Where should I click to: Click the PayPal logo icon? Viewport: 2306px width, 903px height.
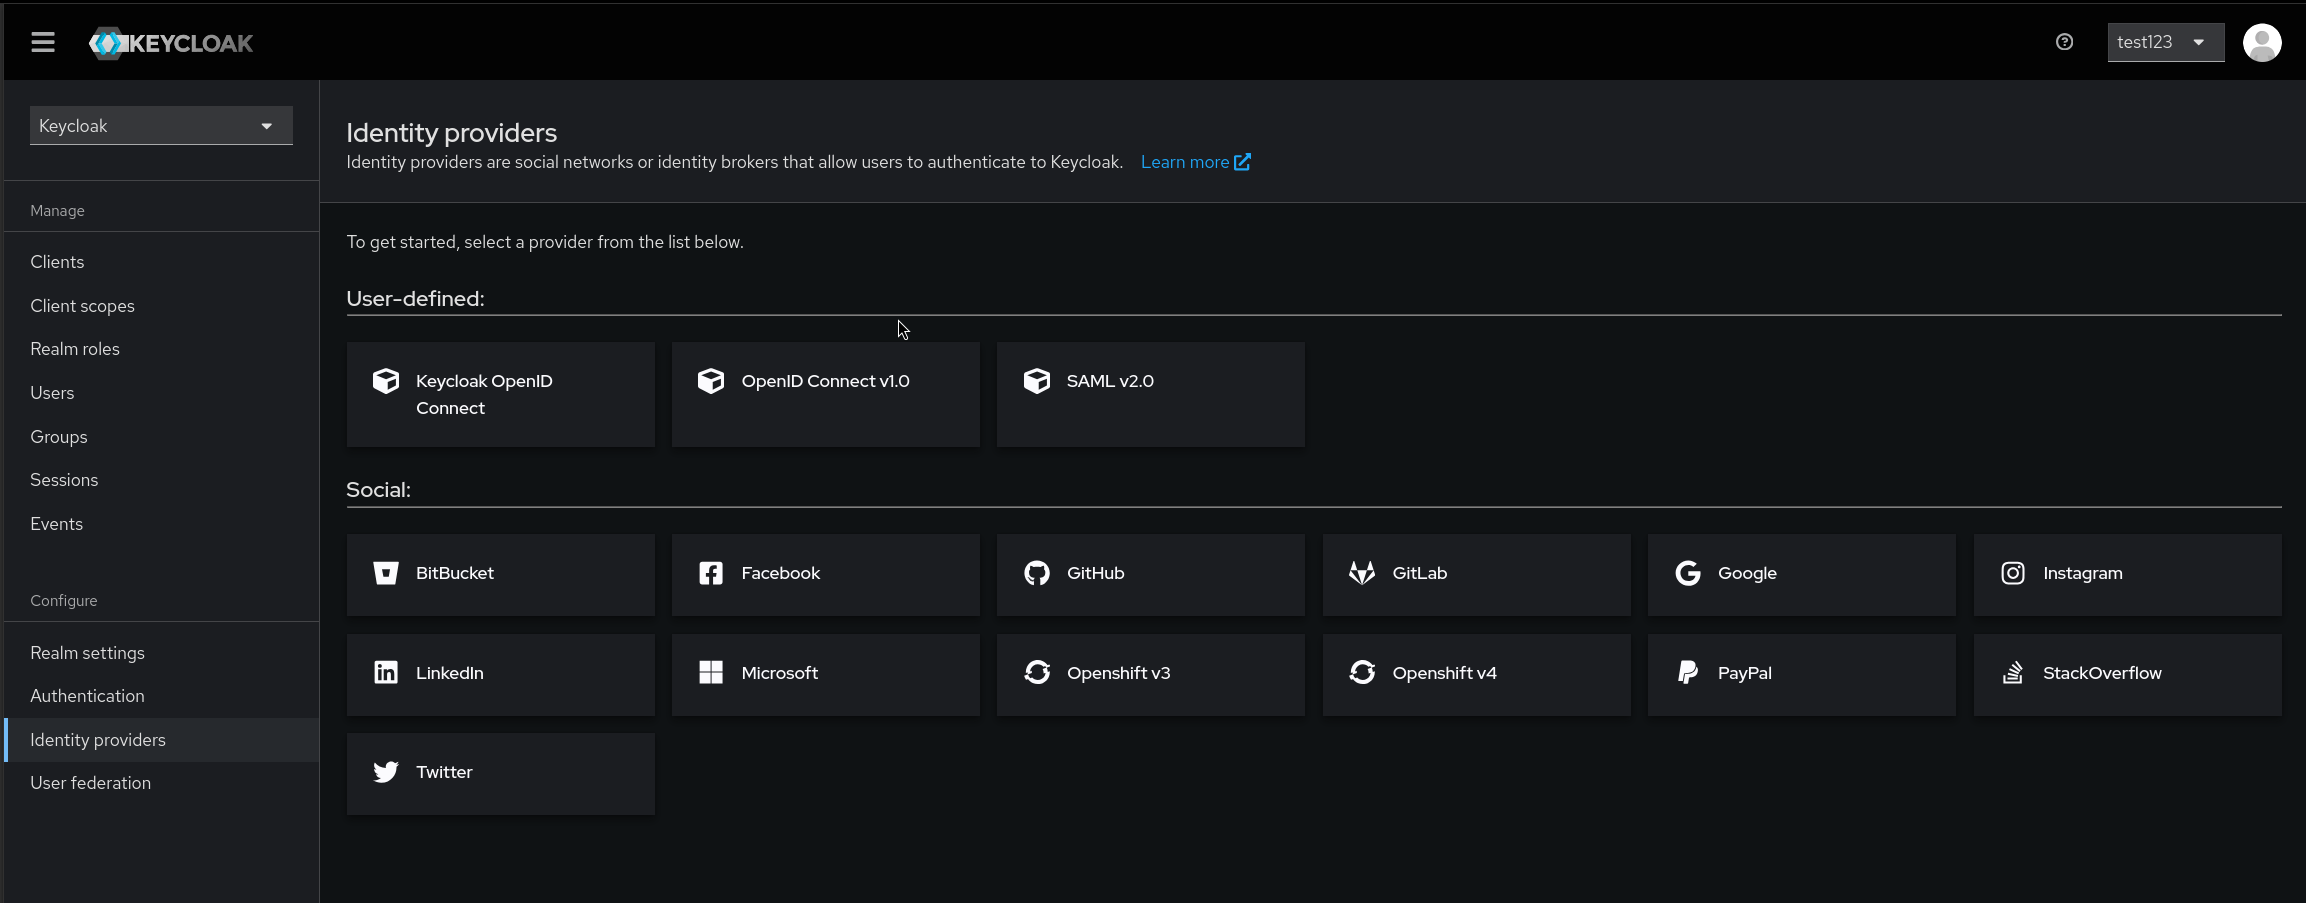(1688, 672)
